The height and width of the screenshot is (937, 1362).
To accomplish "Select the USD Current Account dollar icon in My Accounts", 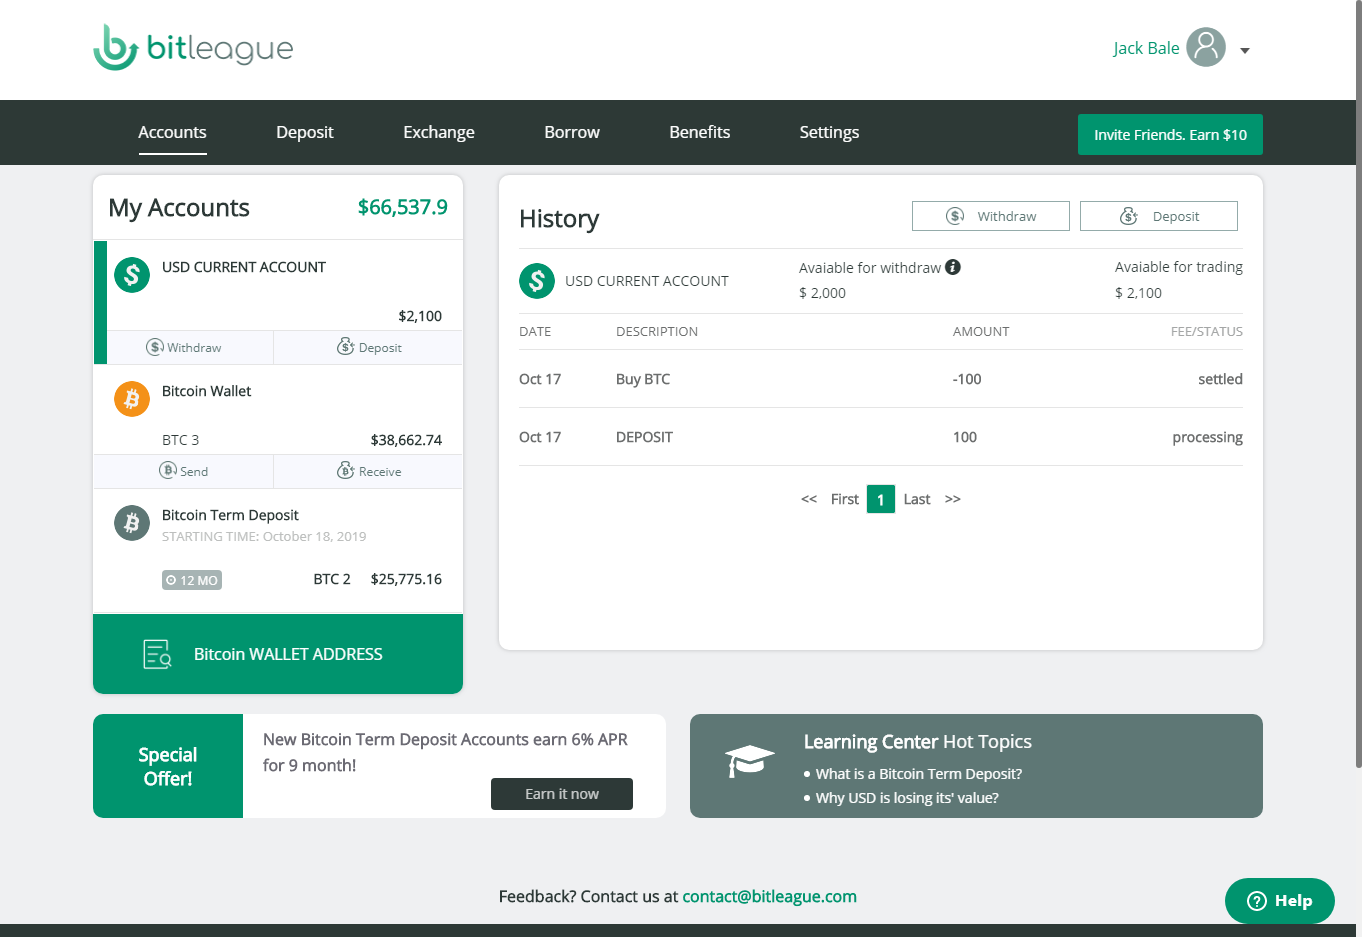I will point(132,274).
